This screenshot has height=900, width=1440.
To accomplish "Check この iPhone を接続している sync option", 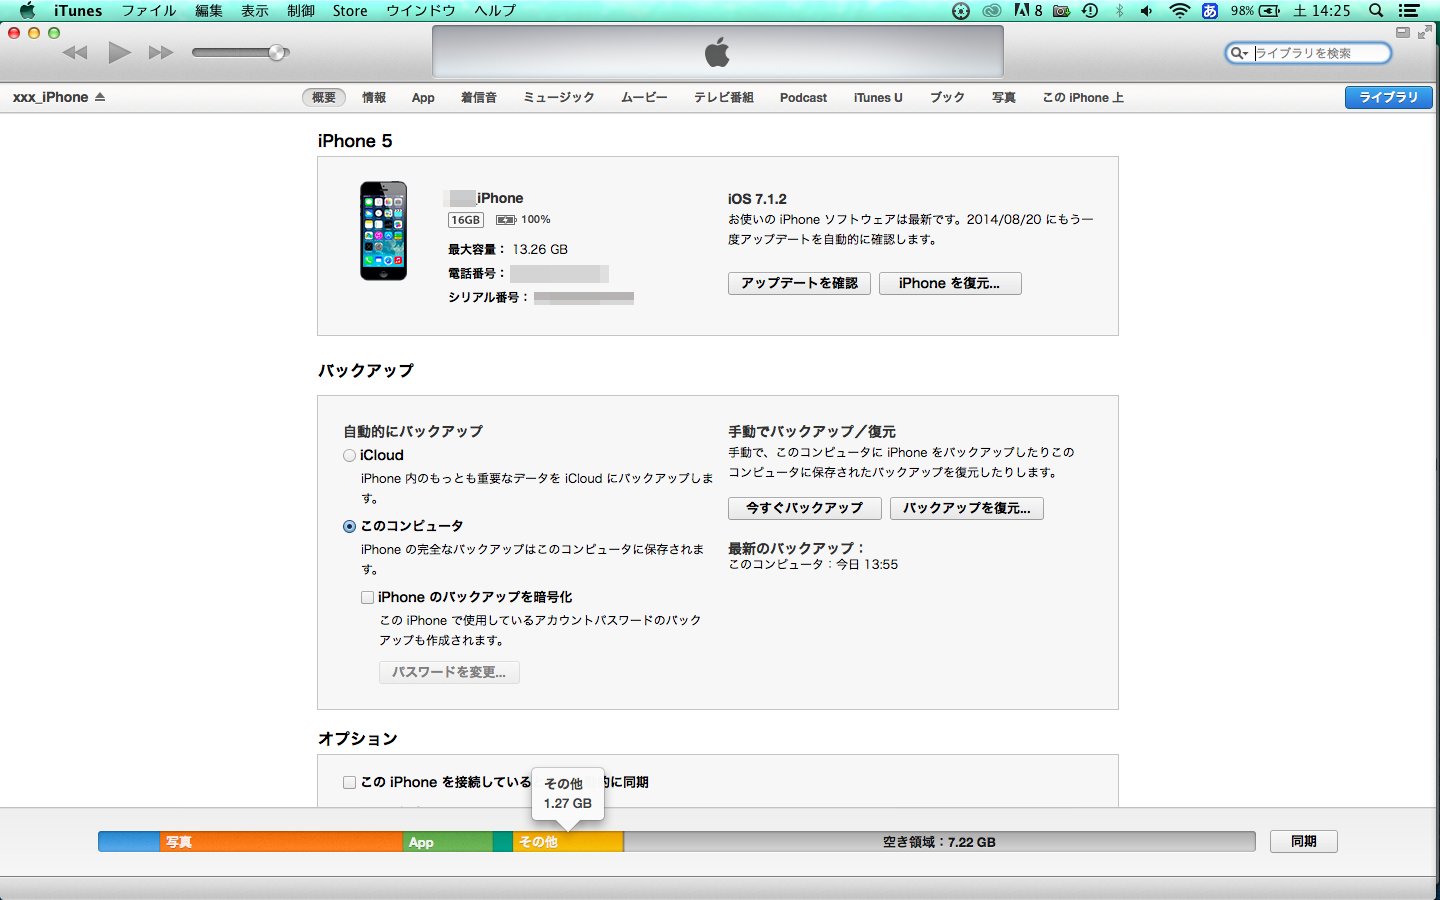I will [349, 783].
